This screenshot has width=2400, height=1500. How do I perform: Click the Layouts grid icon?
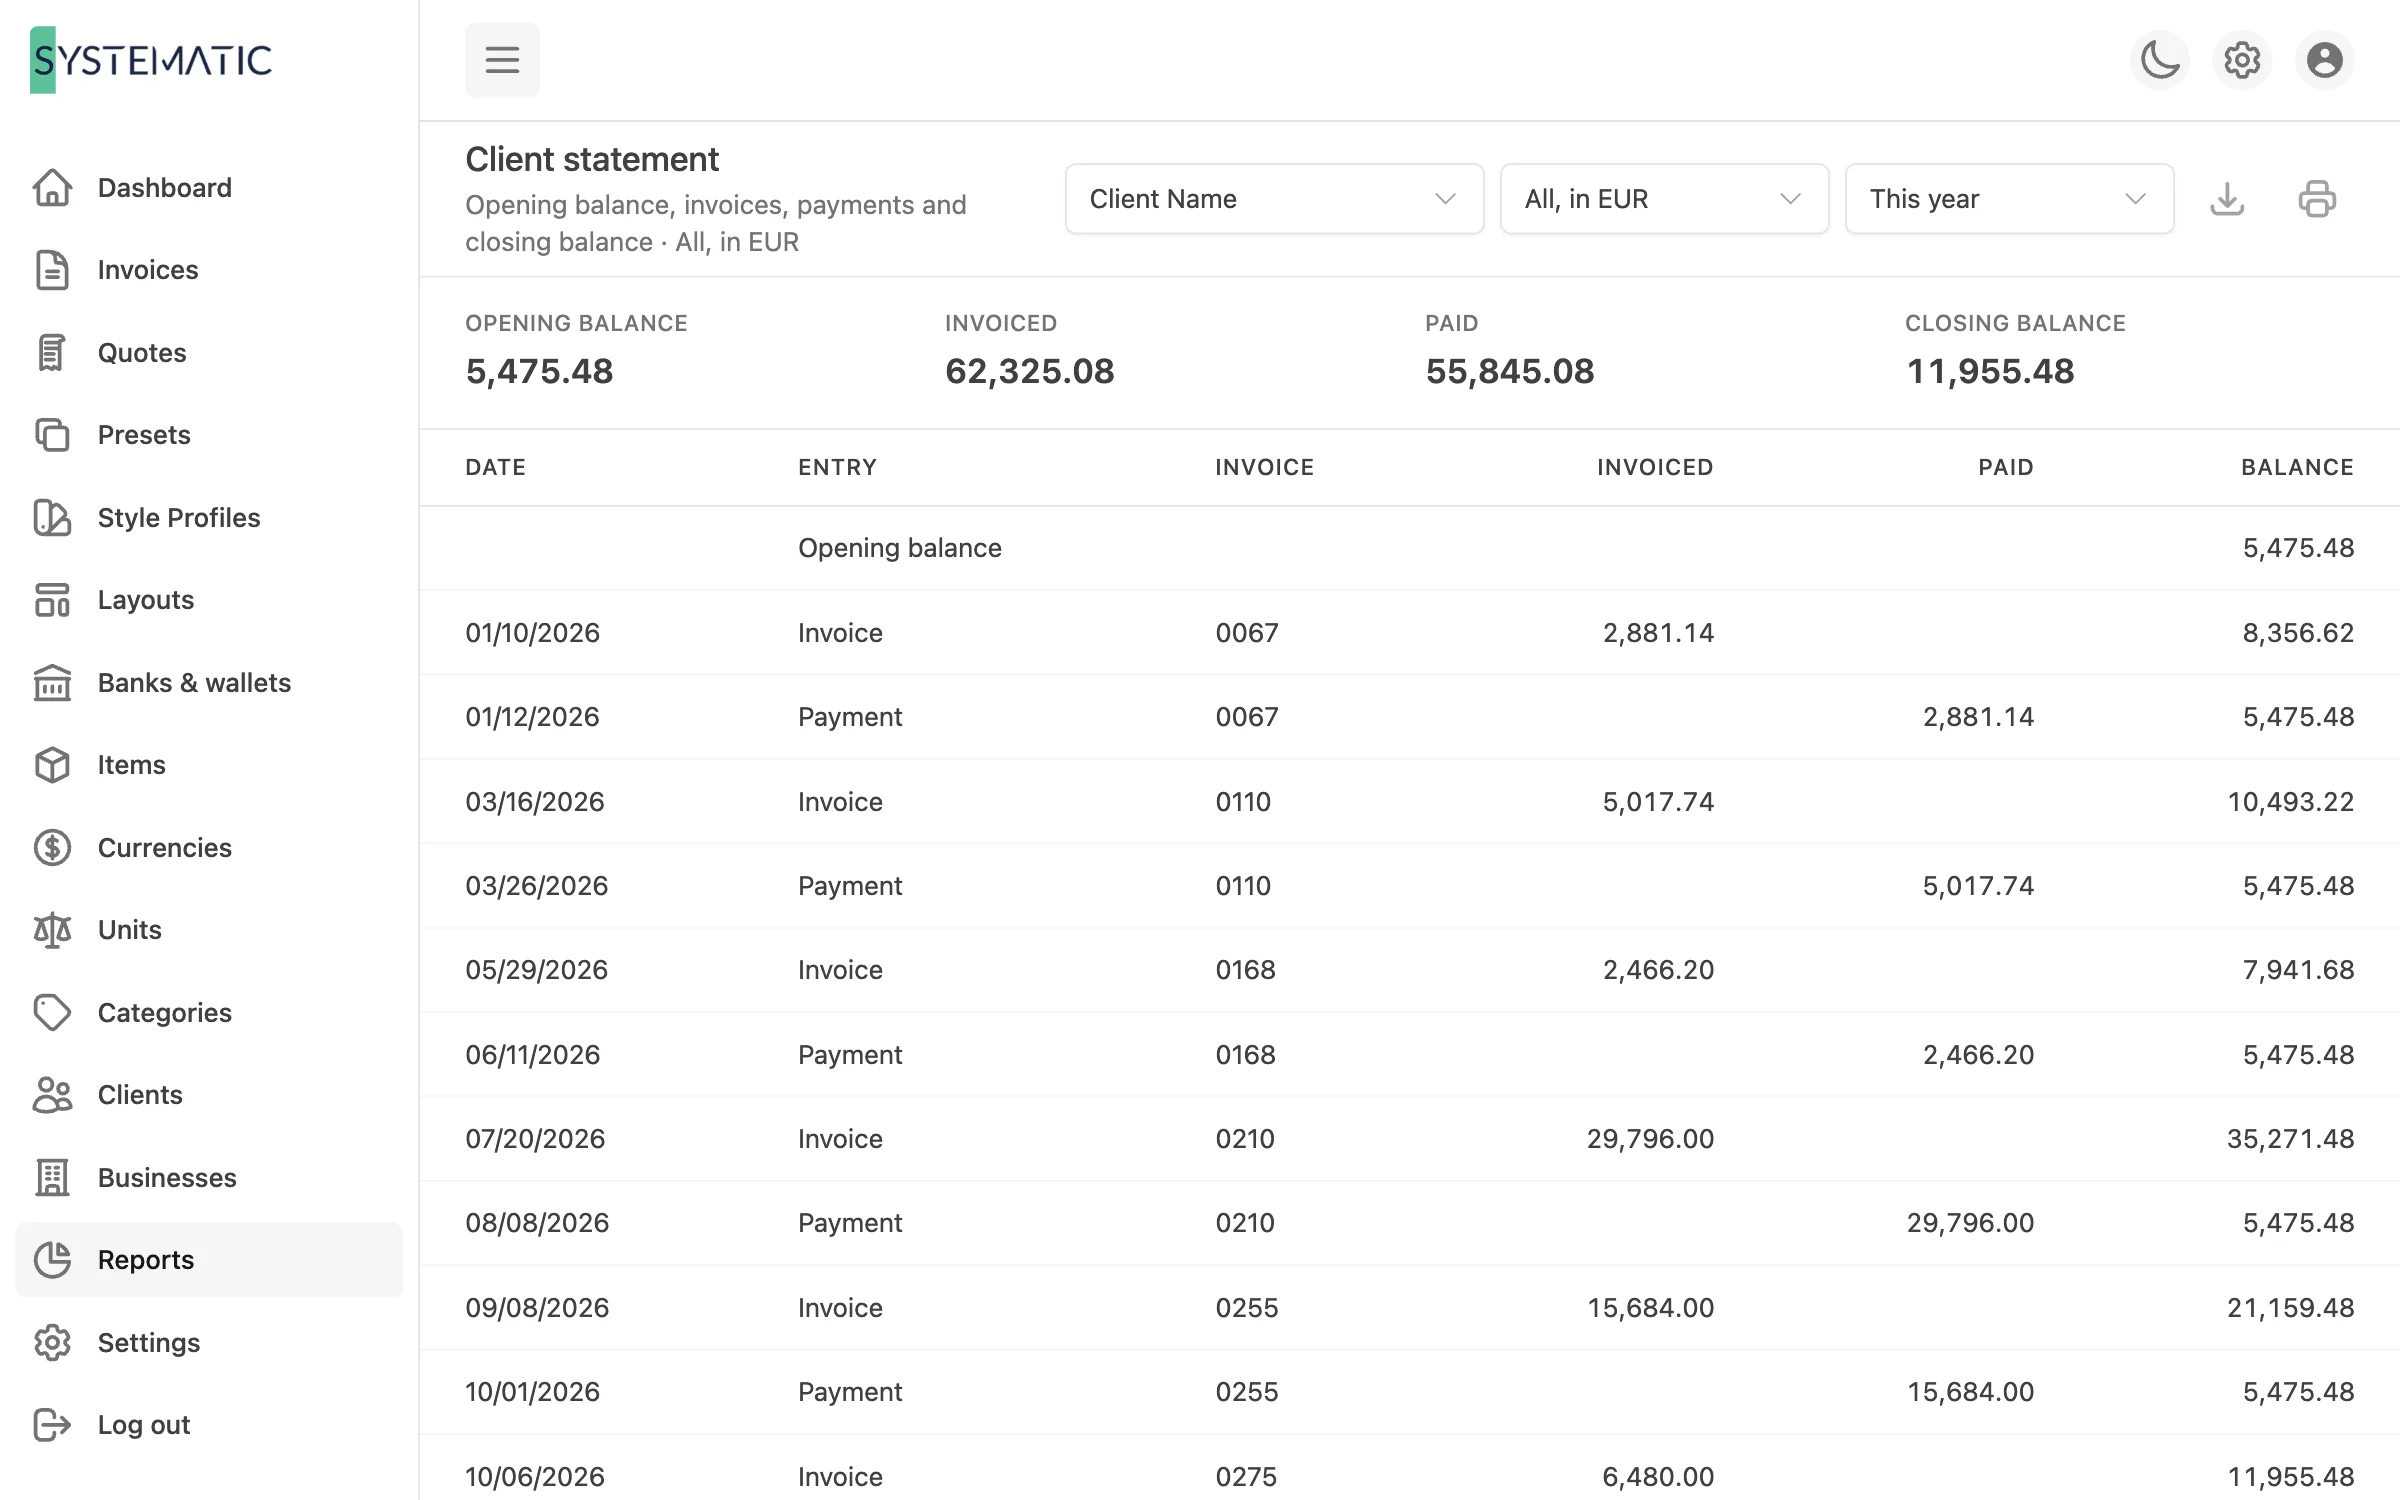52,600
